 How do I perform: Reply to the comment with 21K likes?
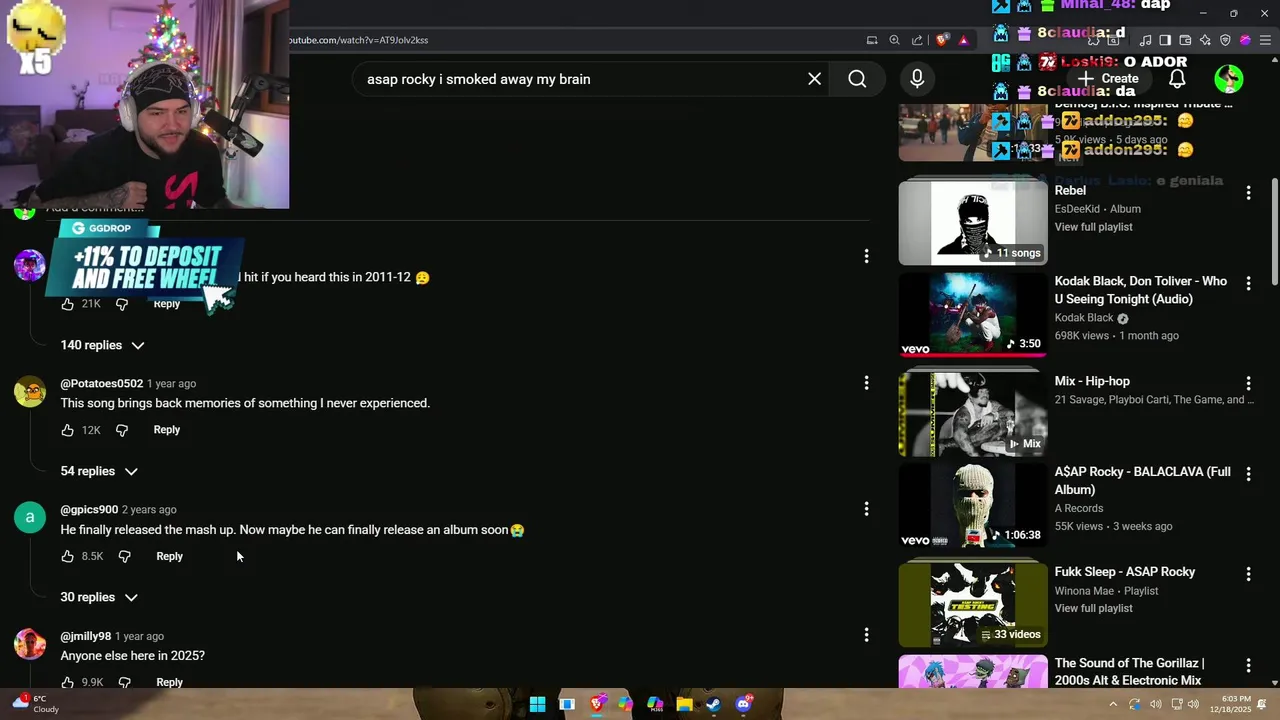[167, 304]
